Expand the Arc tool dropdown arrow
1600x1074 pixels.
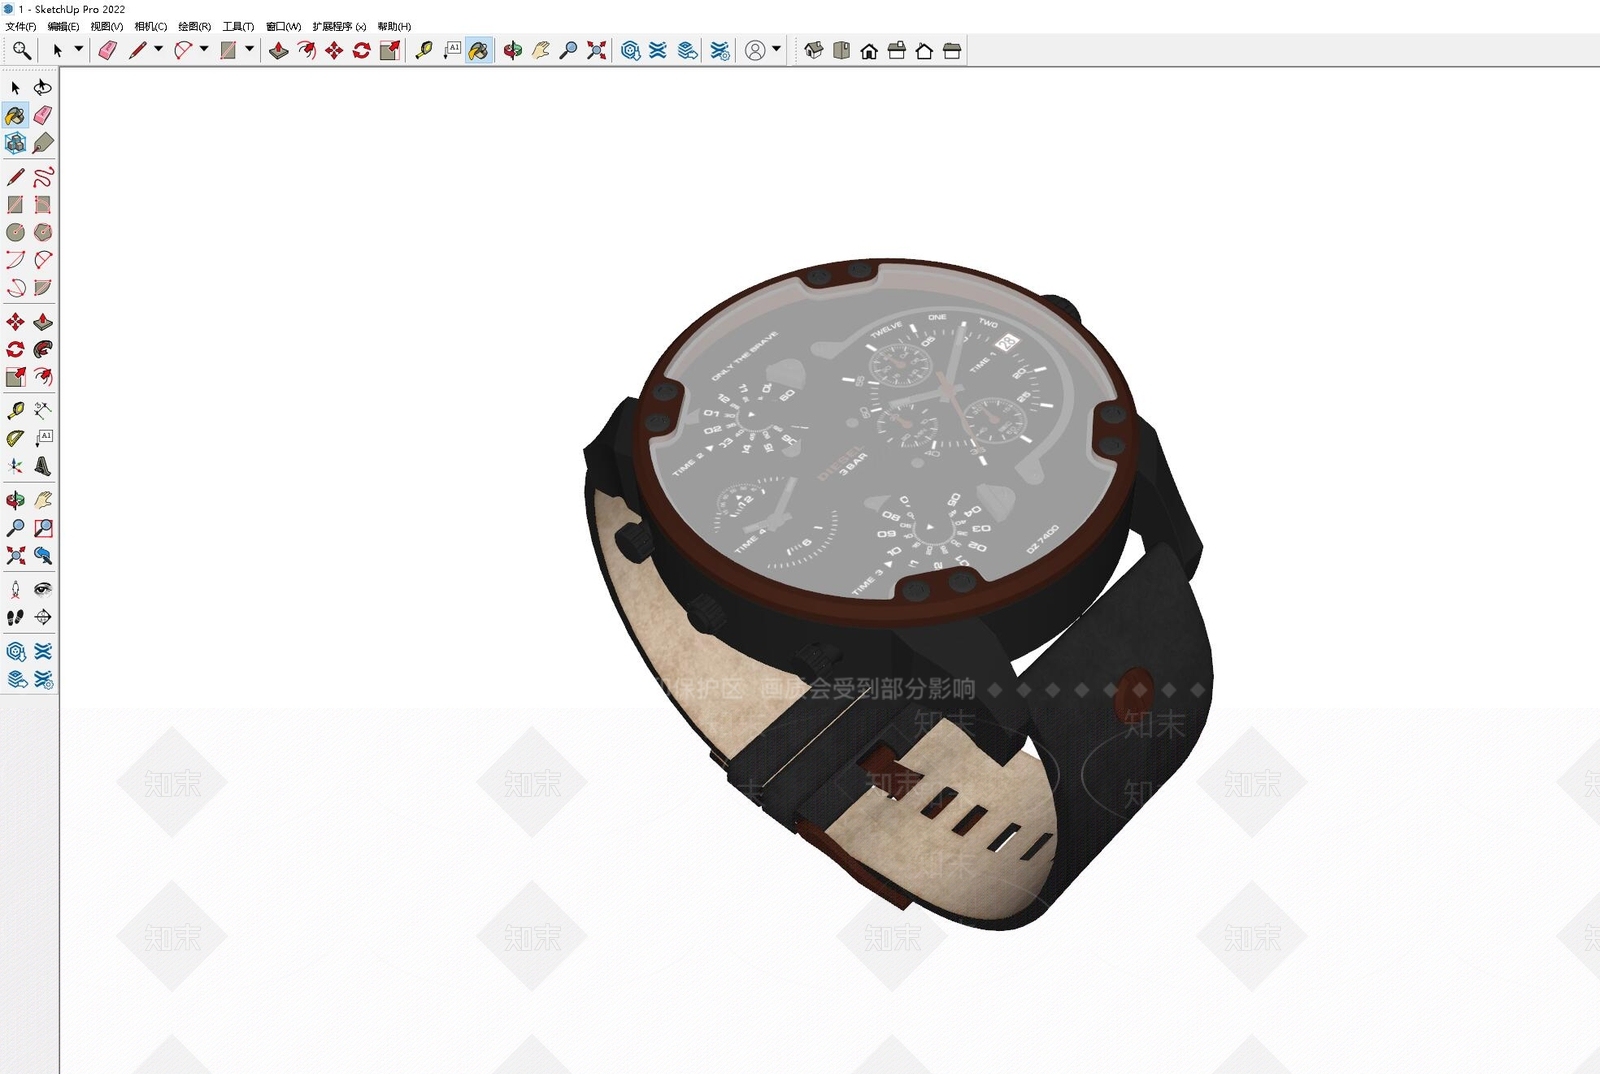204,49
